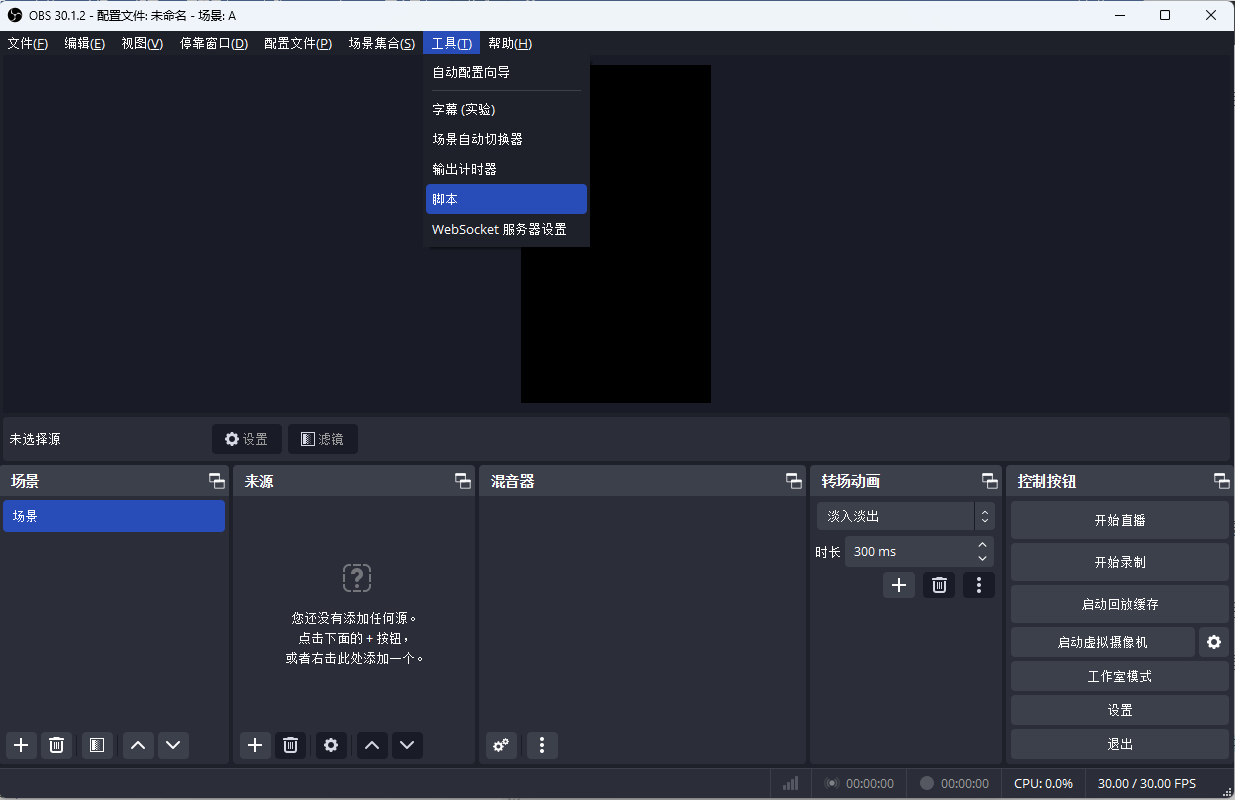
Task: Open scene filters via the filter icon
Action: (97, 745)
